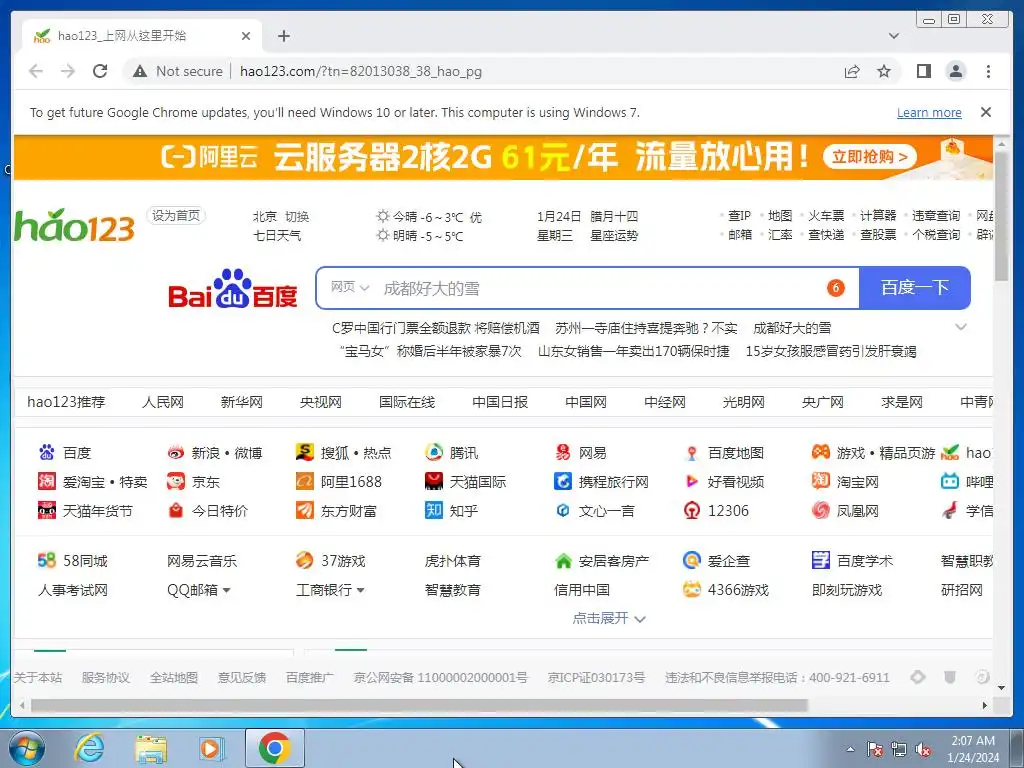This screenshot has width=1024, height=768.
Task: Select the 人民网 navigation tab
Action: [x=163, y=402]
